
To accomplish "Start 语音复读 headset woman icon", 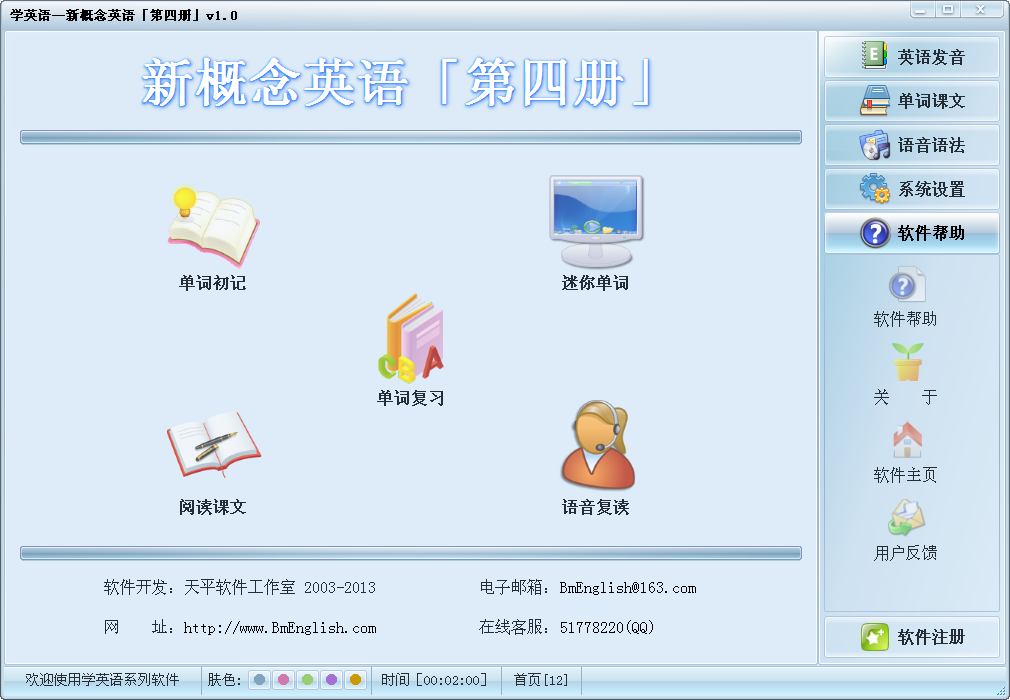I will (598, 444).
